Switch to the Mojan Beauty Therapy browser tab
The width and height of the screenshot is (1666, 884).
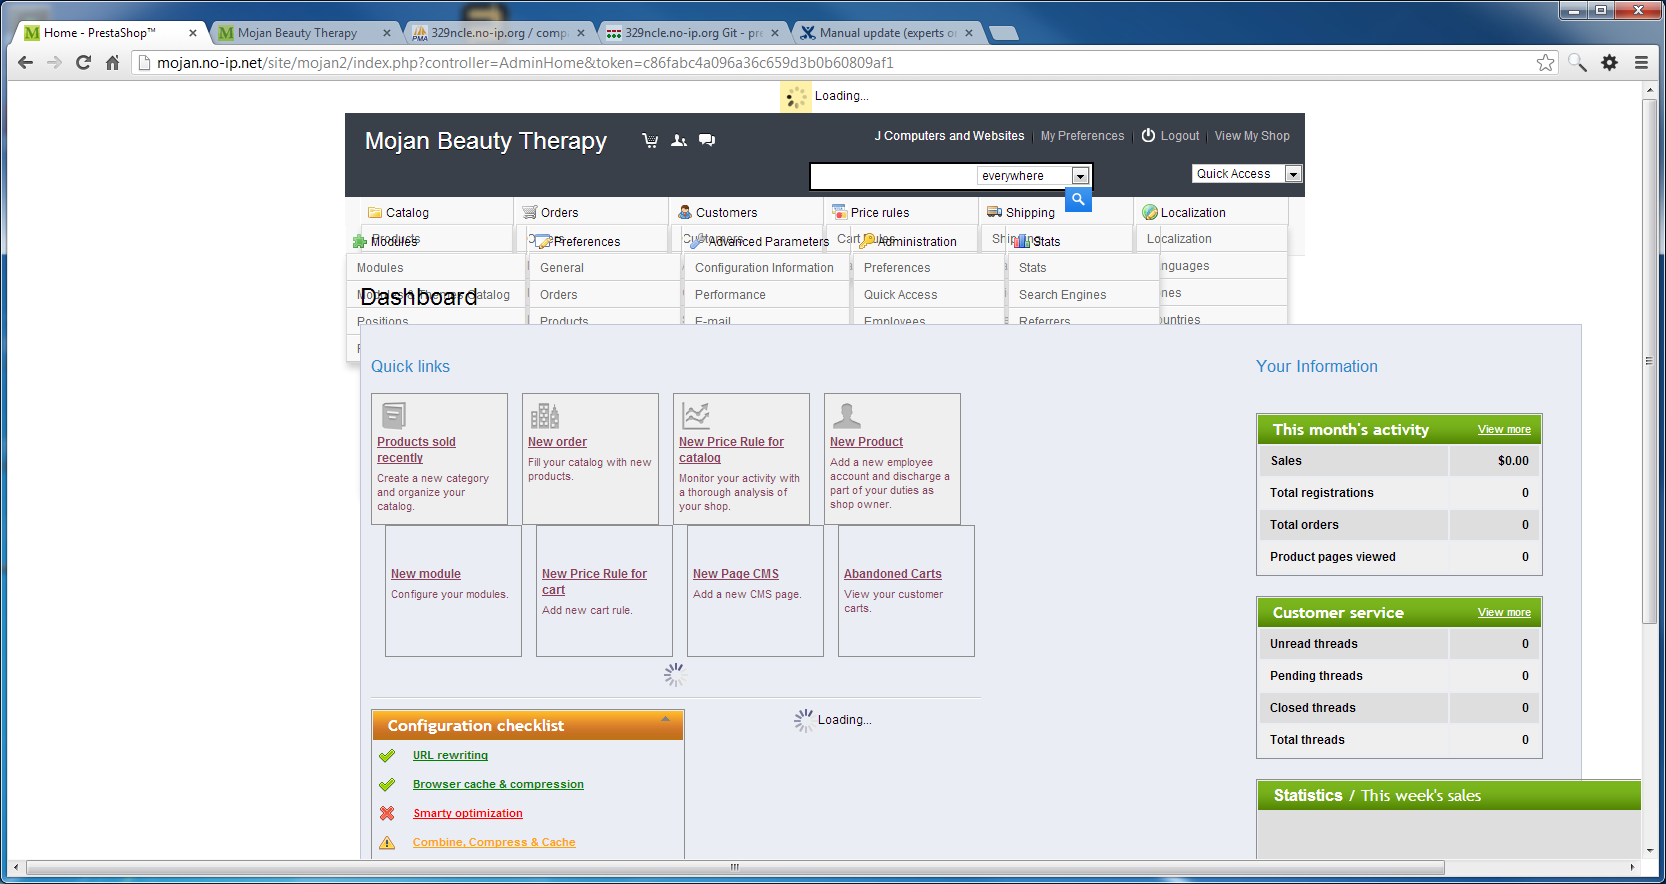(297, 33)
